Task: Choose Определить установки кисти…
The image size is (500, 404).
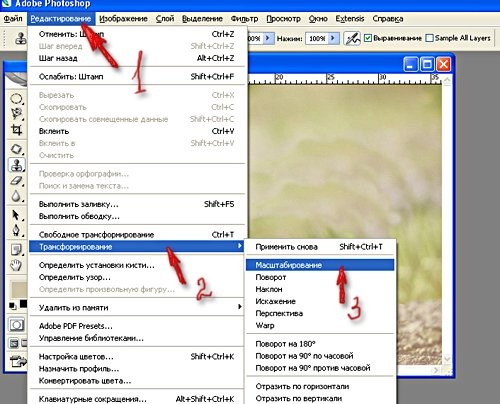Action: coord(137,265)
